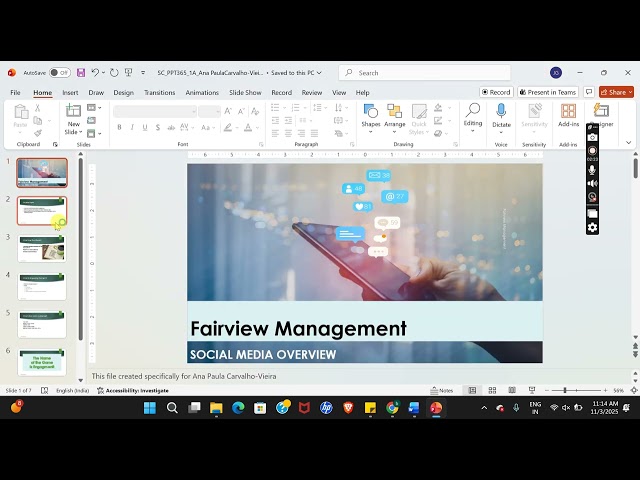
Task: Switch to the Insert tab
Action: [70, 93]
